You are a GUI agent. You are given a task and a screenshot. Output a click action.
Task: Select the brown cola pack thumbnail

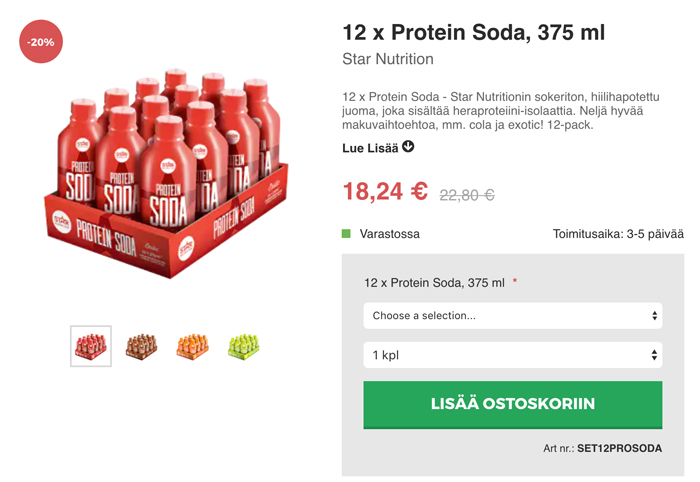(142, 346)
